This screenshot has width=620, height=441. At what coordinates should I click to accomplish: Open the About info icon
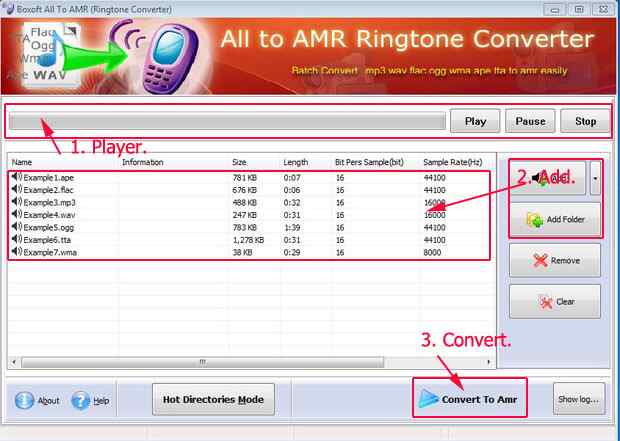click(25, 400)
